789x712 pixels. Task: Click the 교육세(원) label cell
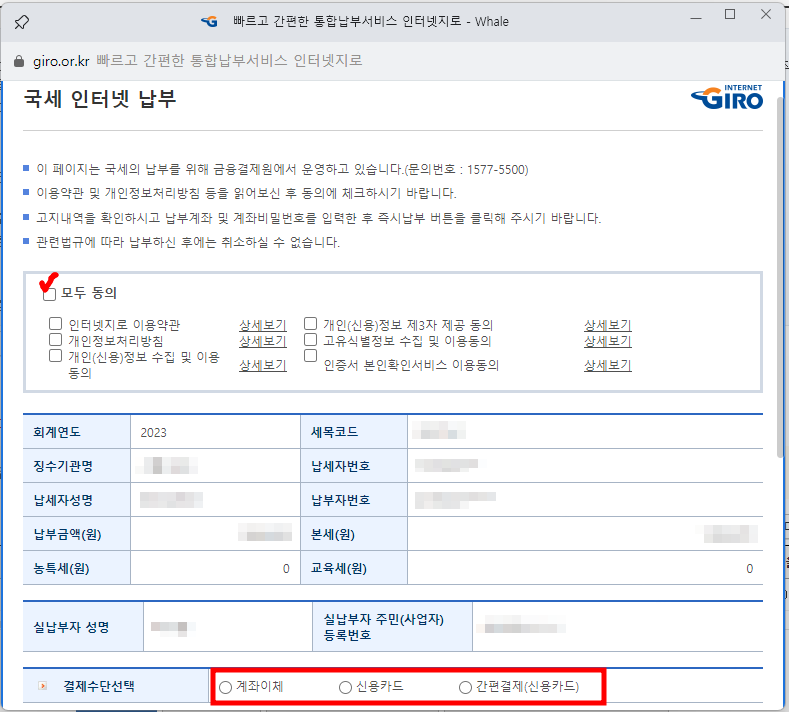tap(354, 568)
